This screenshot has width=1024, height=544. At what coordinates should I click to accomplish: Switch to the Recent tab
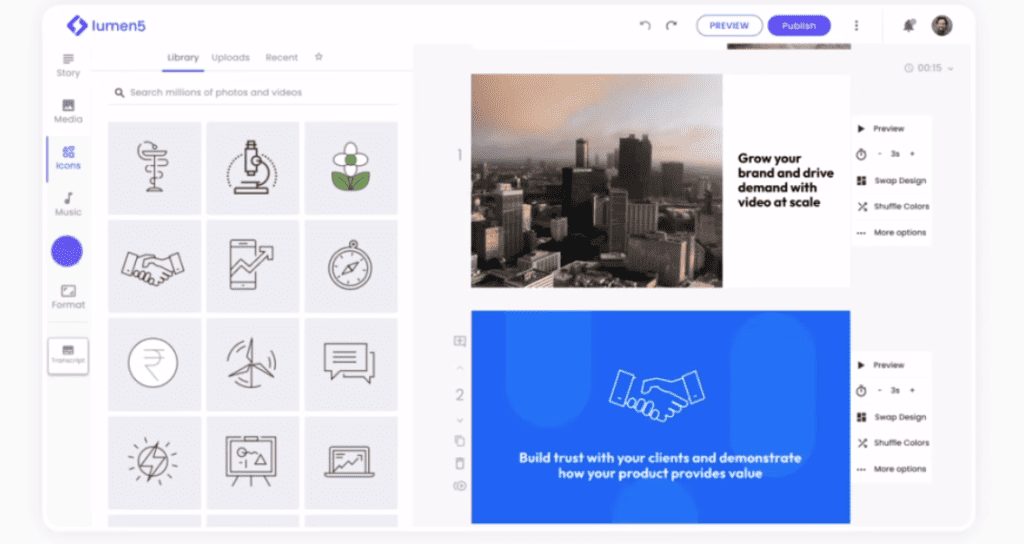(x=281, y=58)
